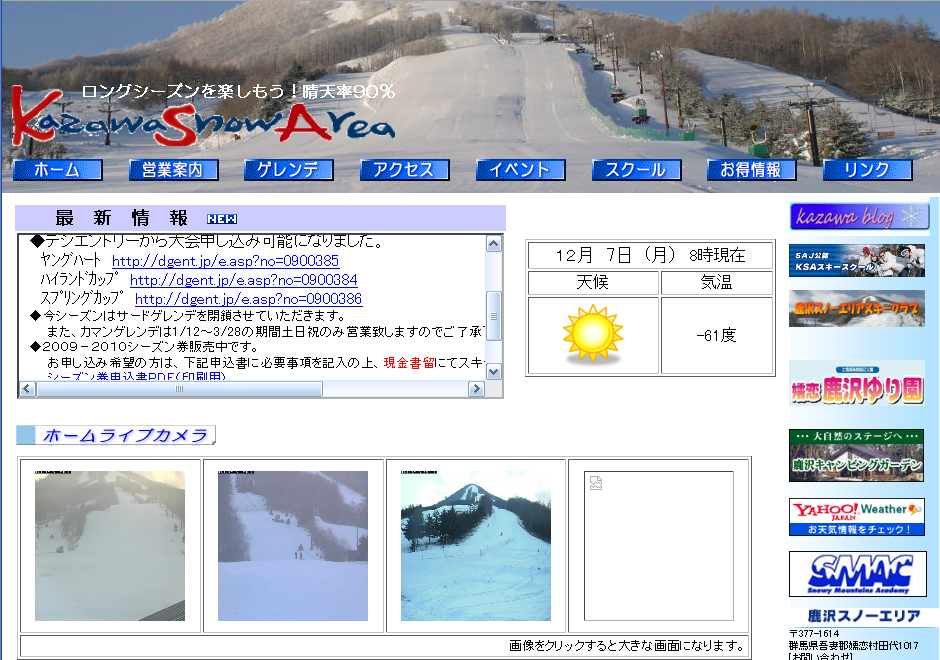Click the ロングシーズンを楽しもう!晴天率90% tagline

(238, 92)
